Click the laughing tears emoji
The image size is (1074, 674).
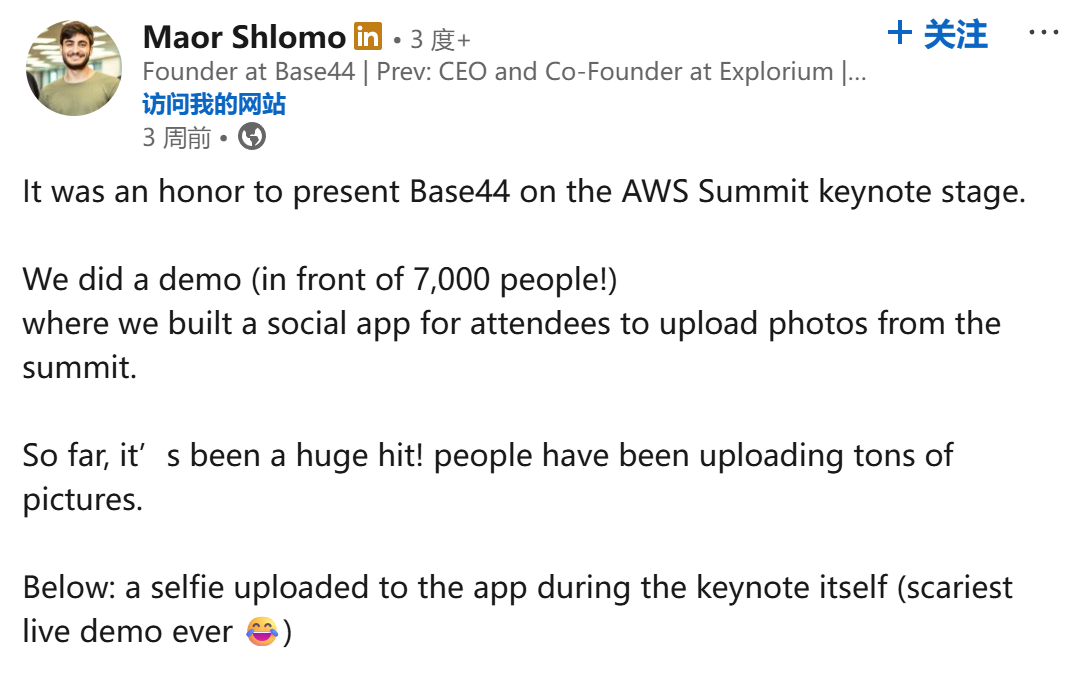pyautogui.click(x=261, y=632)
